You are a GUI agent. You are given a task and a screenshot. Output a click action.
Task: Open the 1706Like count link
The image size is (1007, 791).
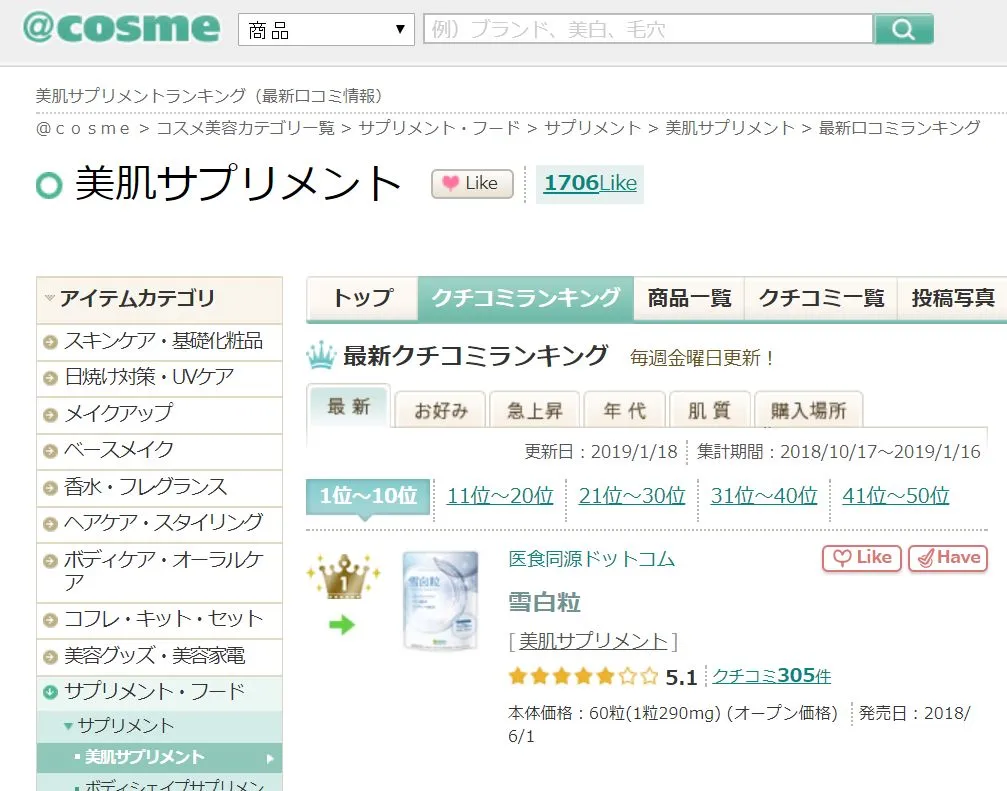pyautogui.click(x=590, y=184)
